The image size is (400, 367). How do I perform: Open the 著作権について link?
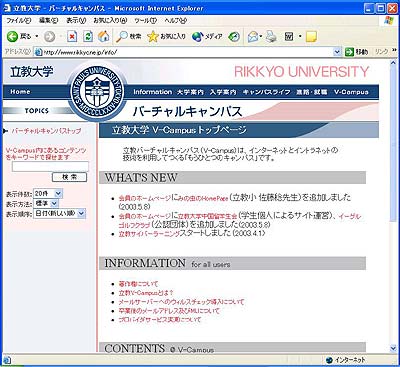click(x=138, y=284)
